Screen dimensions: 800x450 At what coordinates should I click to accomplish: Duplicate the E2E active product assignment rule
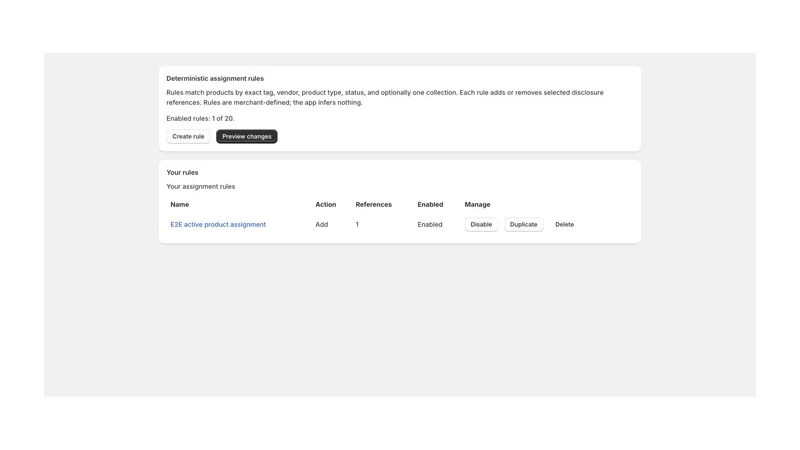pyautogui.click(x=523, y=224)
